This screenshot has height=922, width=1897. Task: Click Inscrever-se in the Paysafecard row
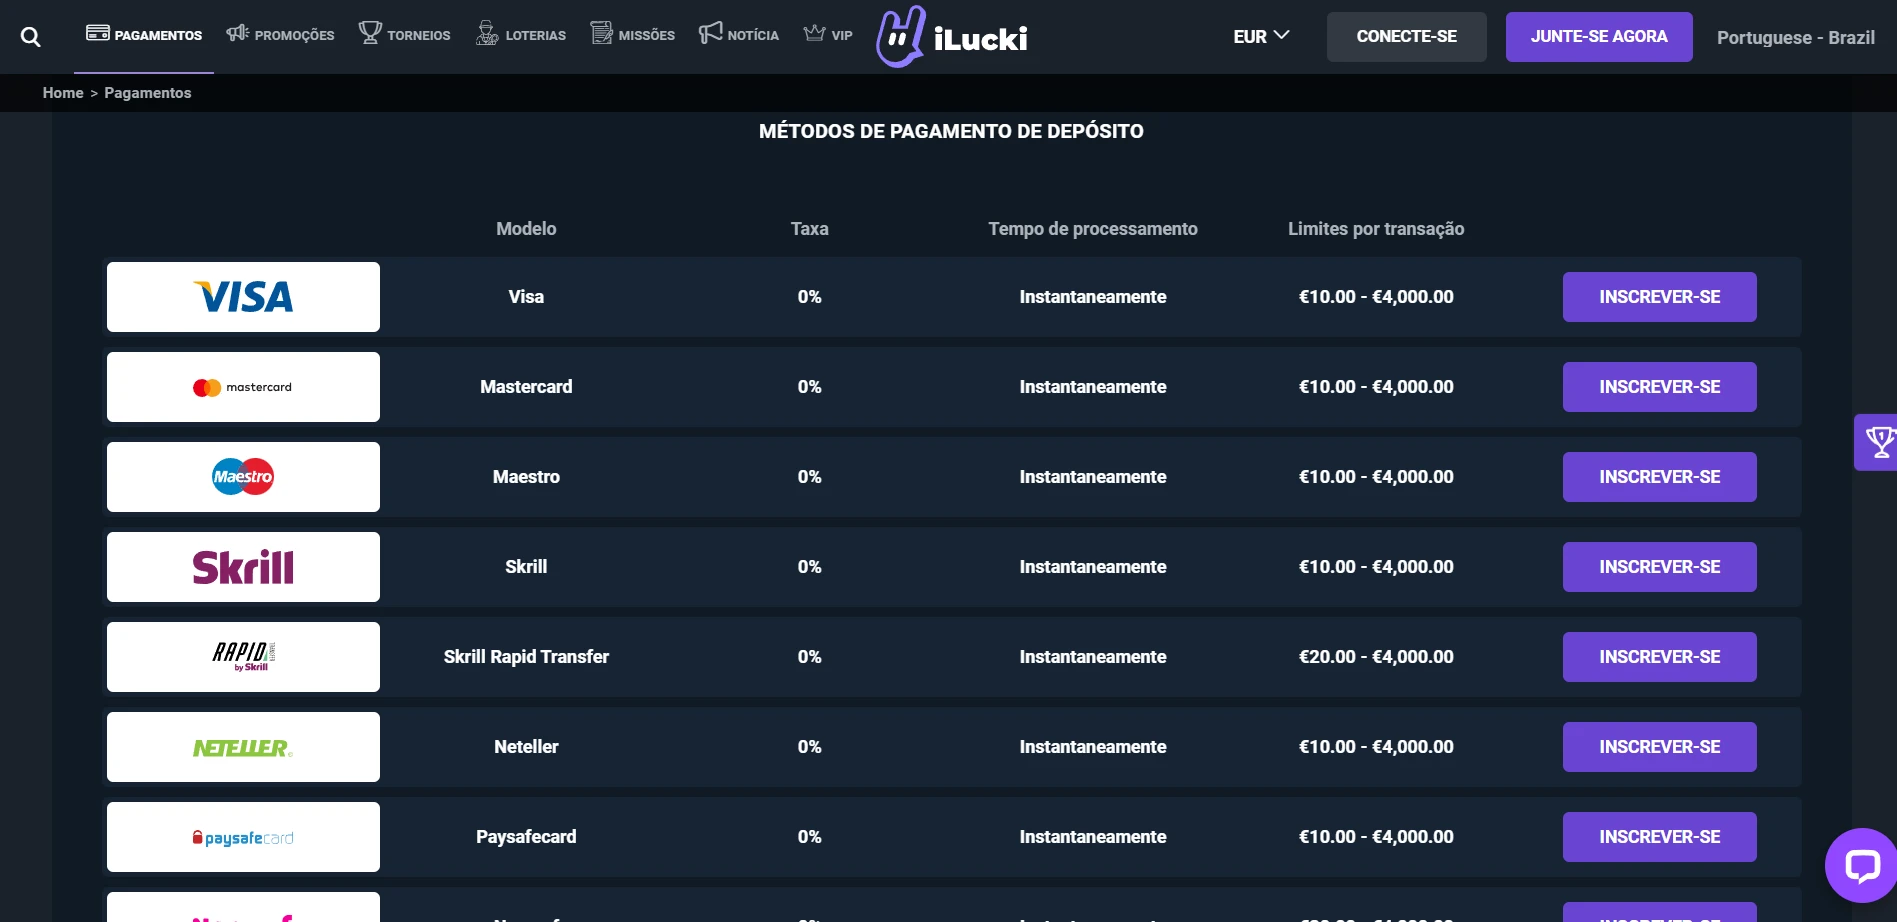(1659, 837)
